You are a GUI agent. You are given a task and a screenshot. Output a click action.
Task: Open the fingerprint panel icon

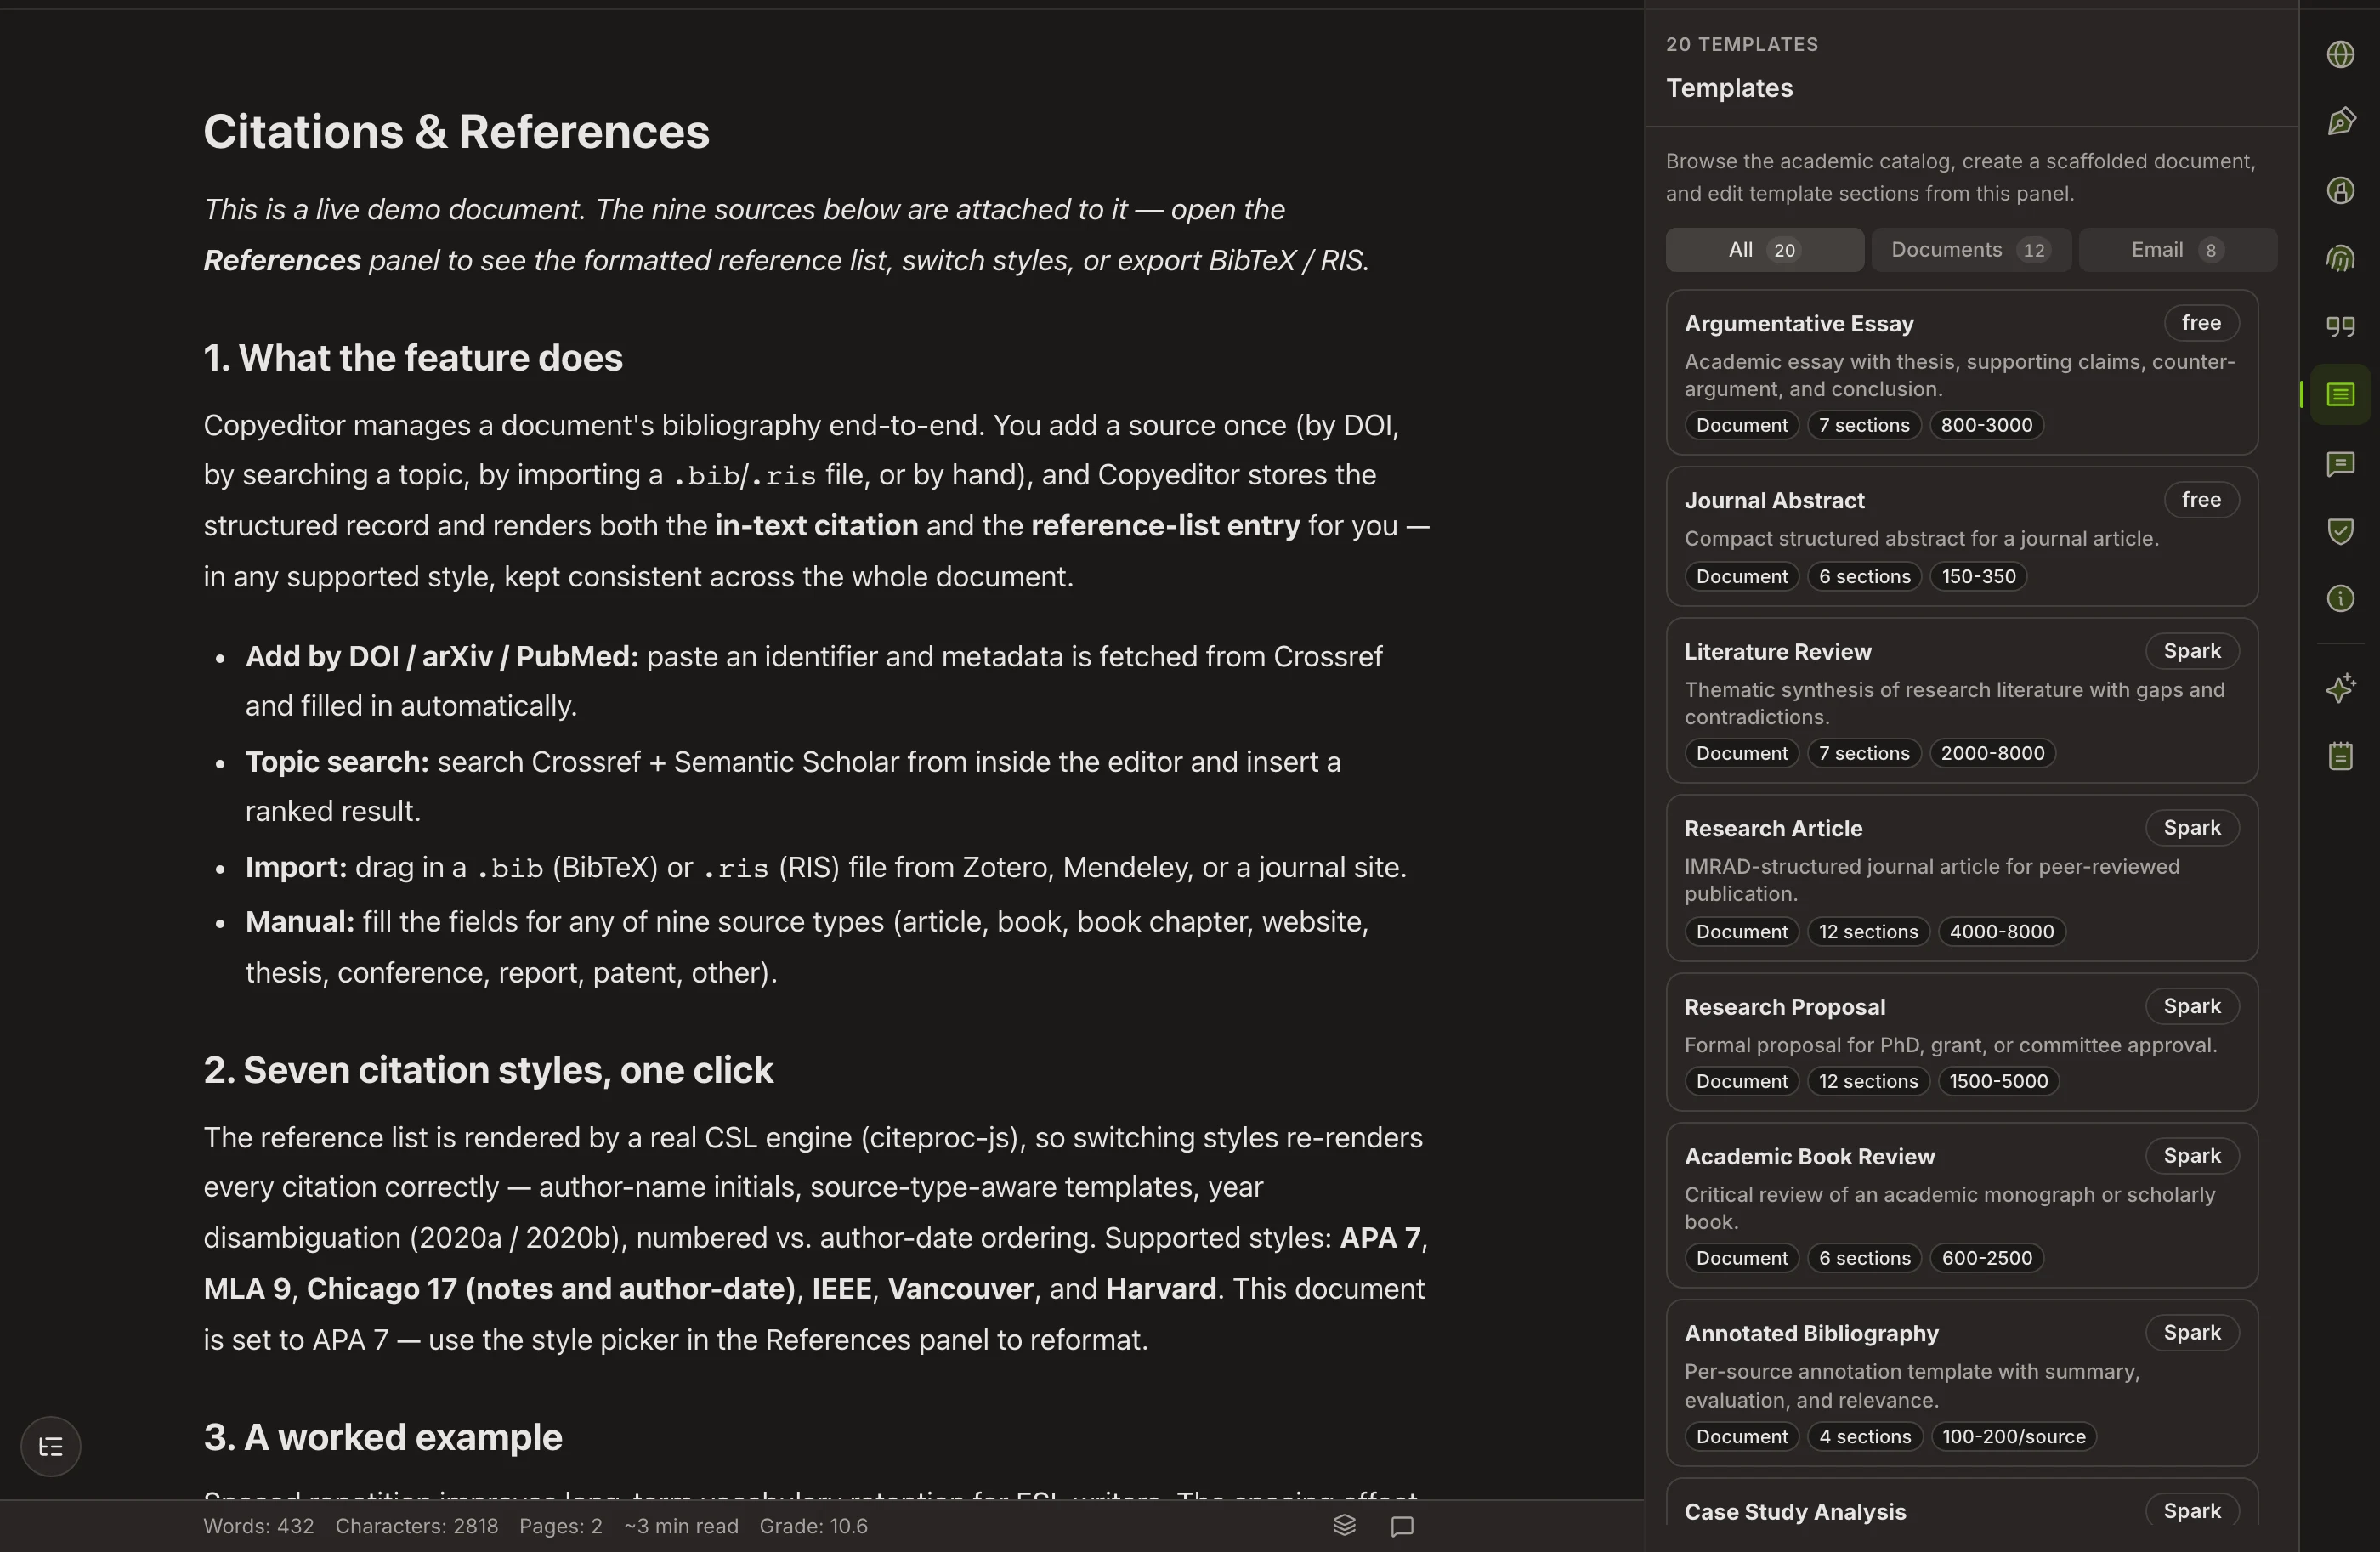[2340, 258]
